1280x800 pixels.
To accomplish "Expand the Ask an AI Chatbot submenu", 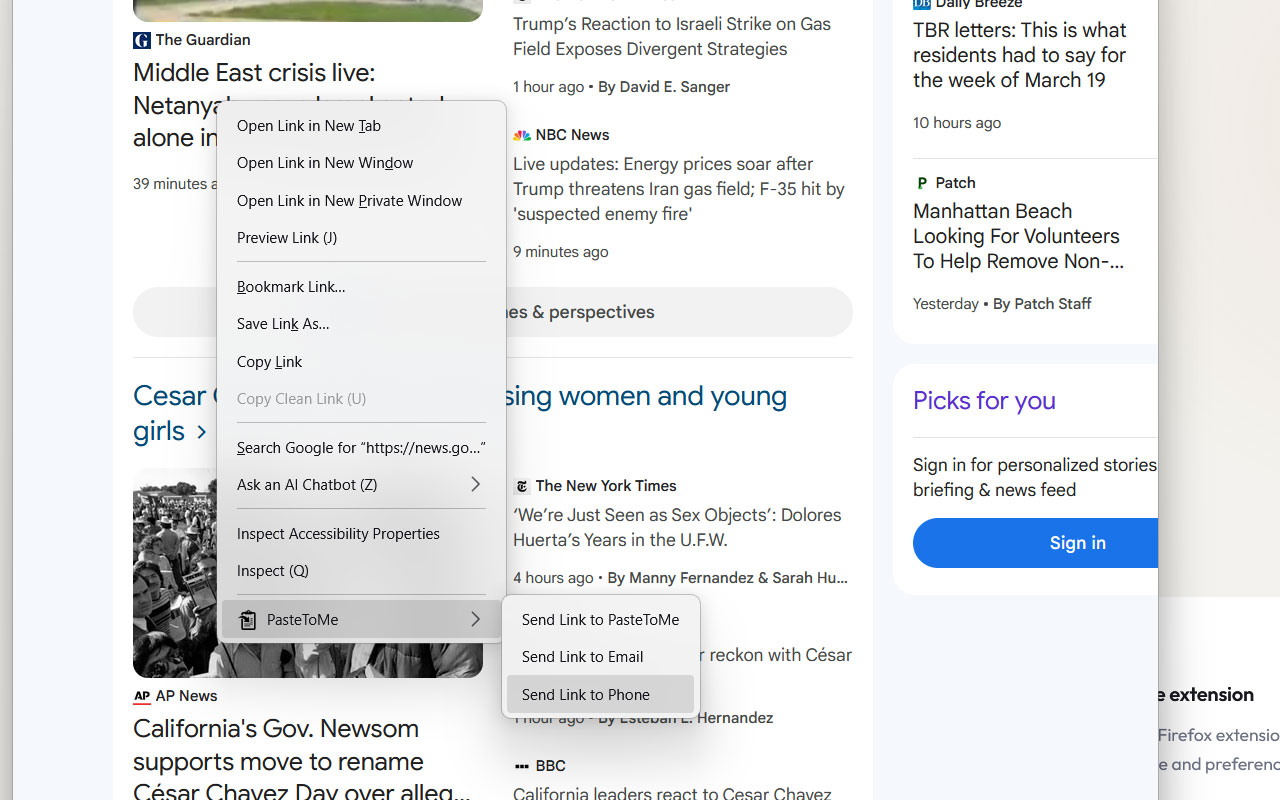I will click(360, 485).
